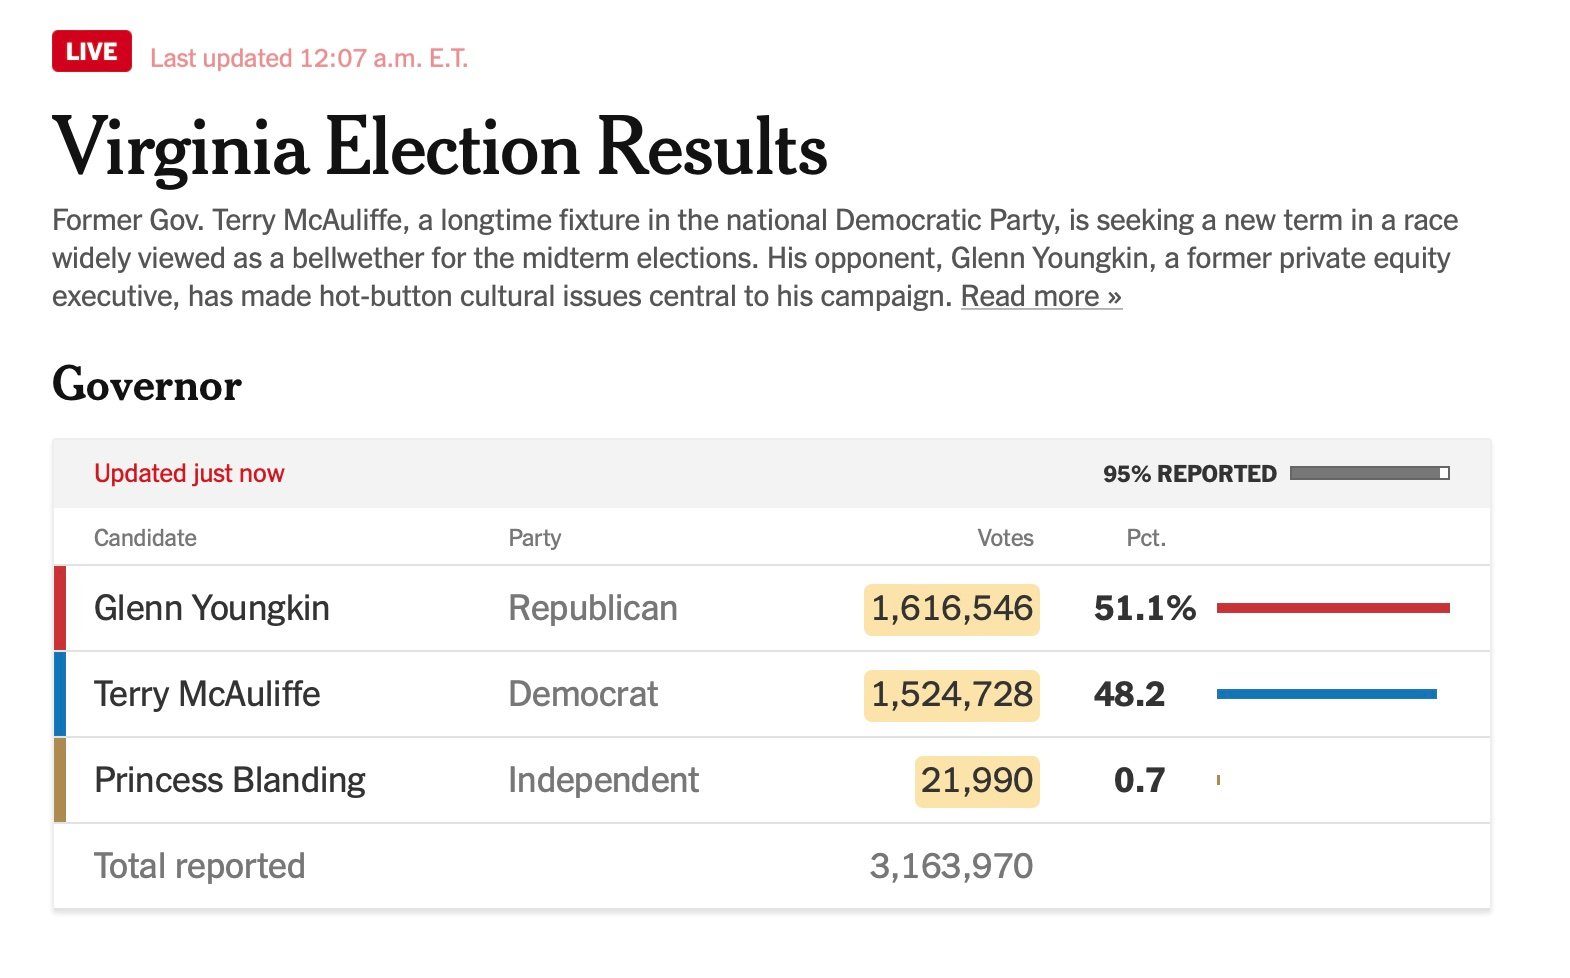The width and height of the screenshot is (1570, 978).
Task: Click the Party column header
Action: click(534, 538)
